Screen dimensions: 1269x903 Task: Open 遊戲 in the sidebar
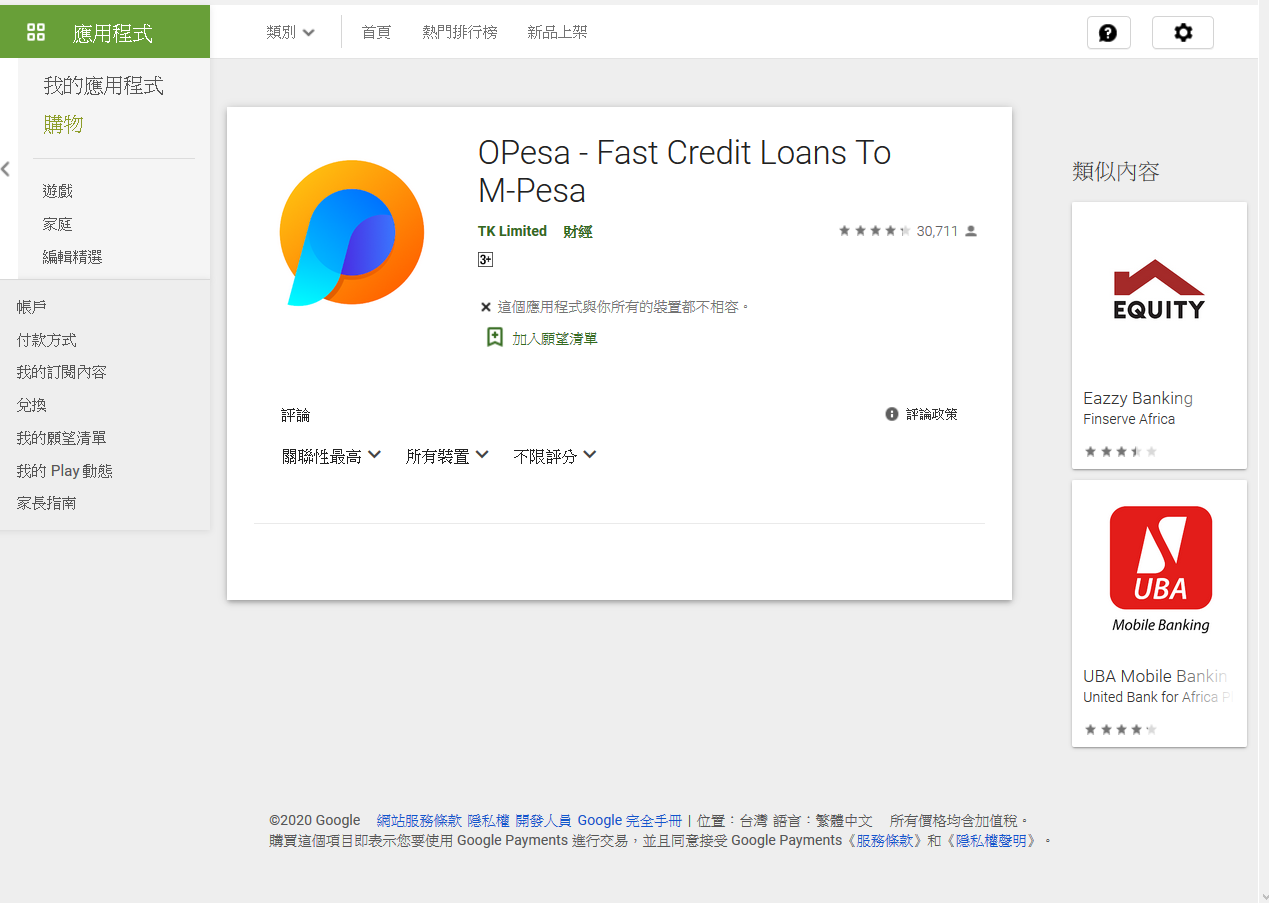58,191
